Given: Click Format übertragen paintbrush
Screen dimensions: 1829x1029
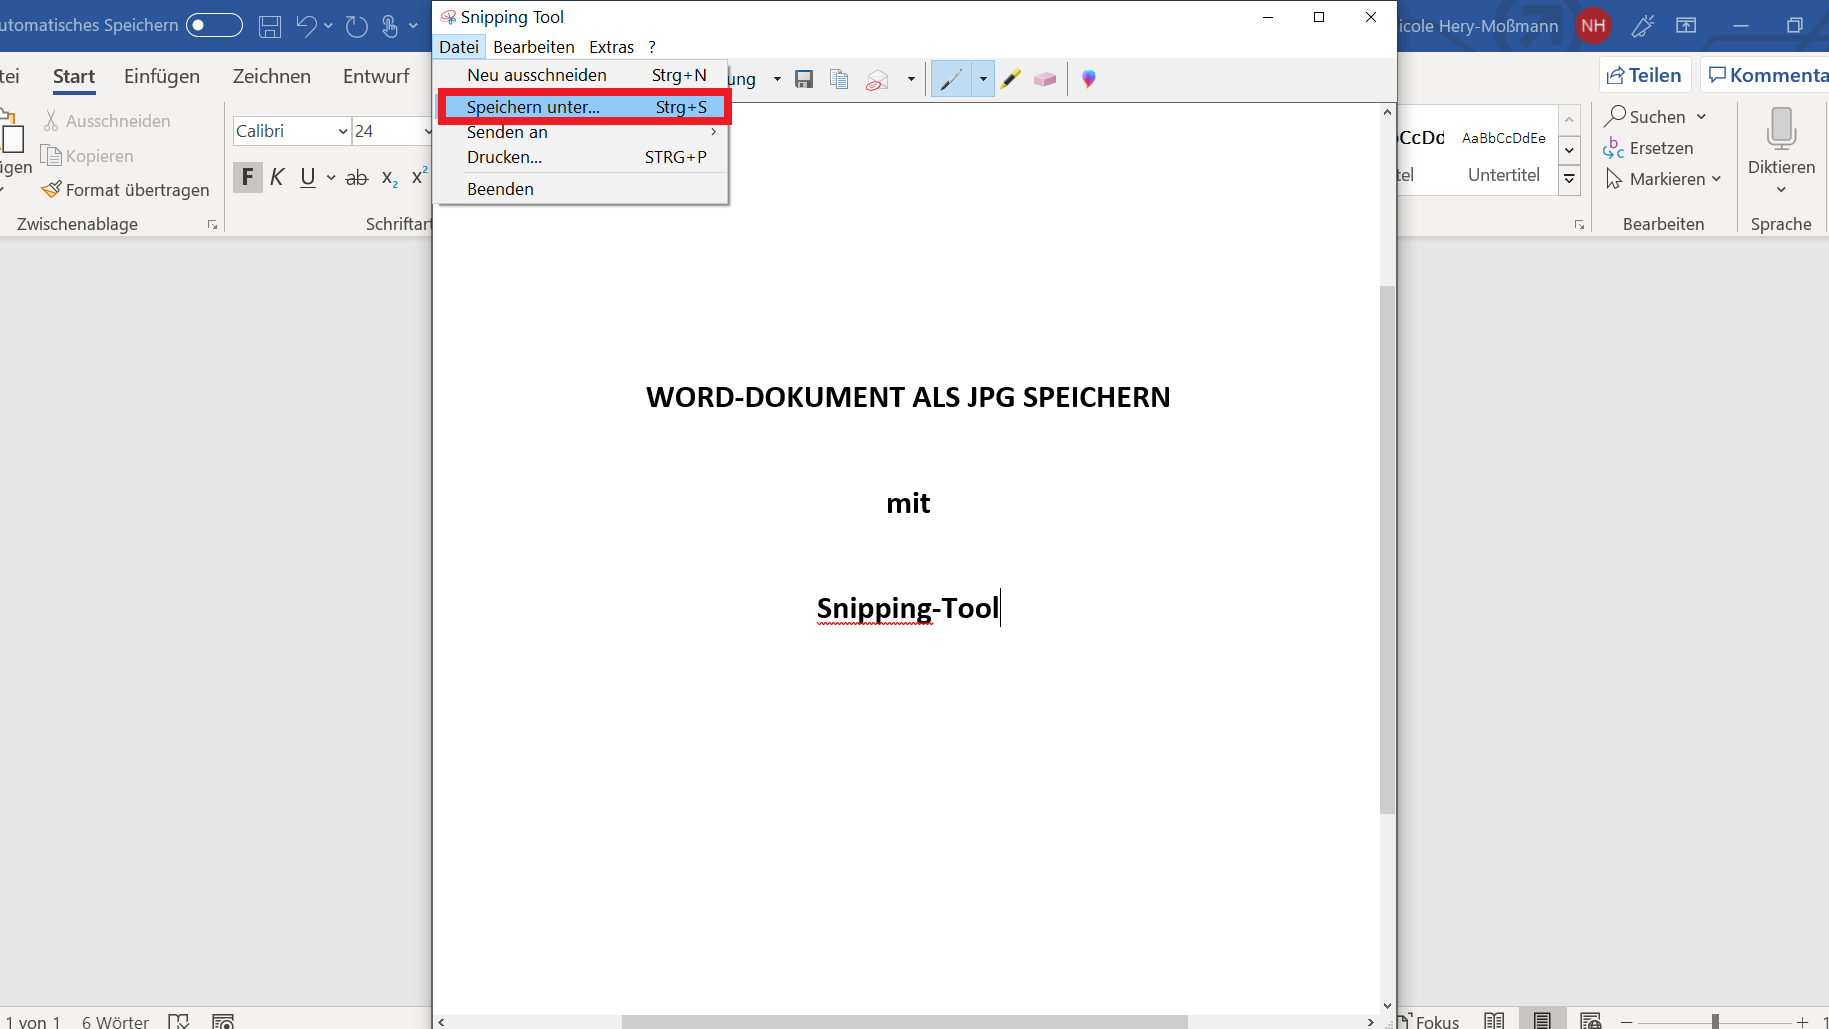Looking at the screenshot, I should point(125,190).
